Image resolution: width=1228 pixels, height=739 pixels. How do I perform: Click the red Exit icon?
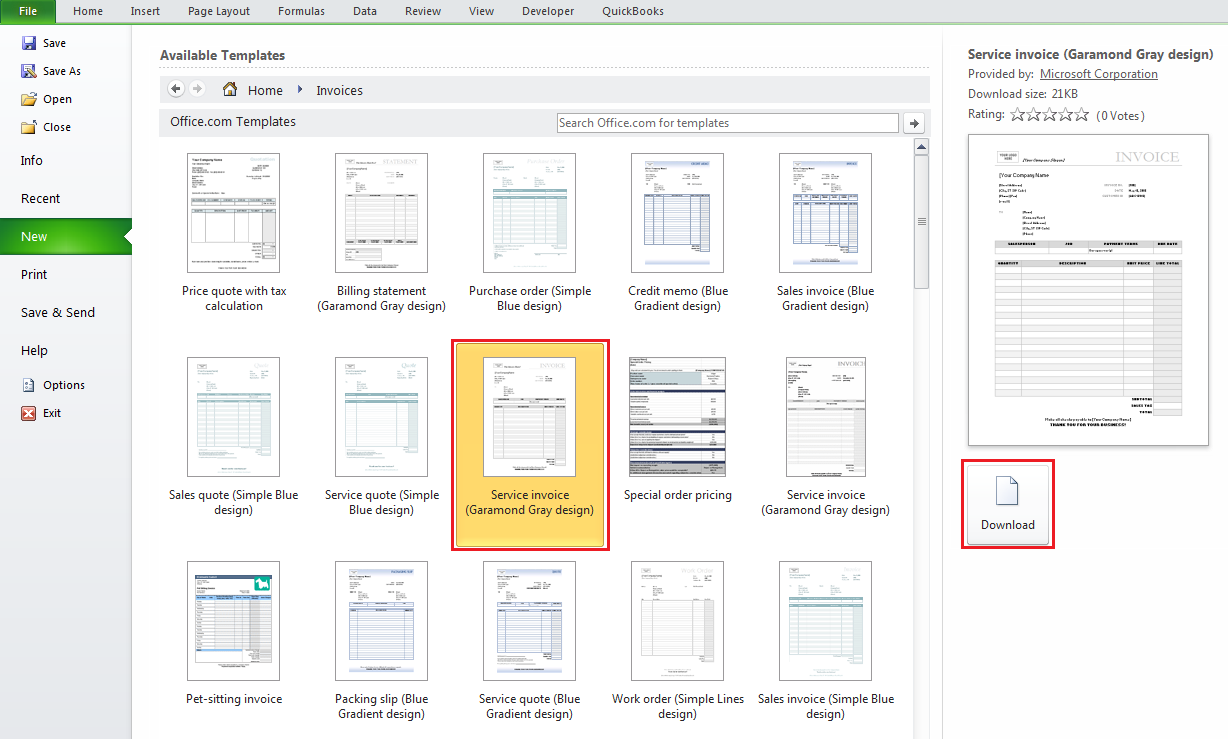point(28,413)
